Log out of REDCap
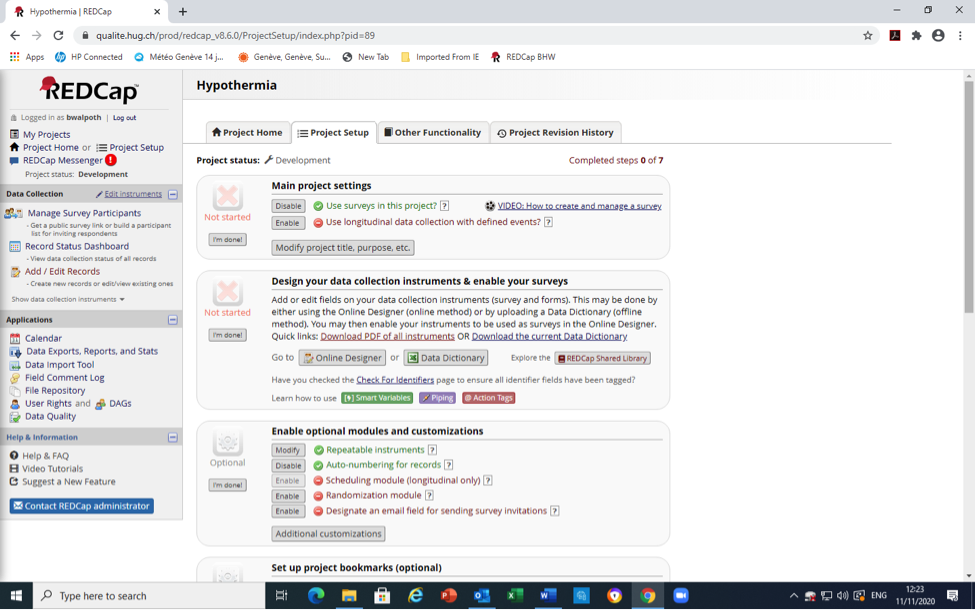 click(x=124, y=118)
